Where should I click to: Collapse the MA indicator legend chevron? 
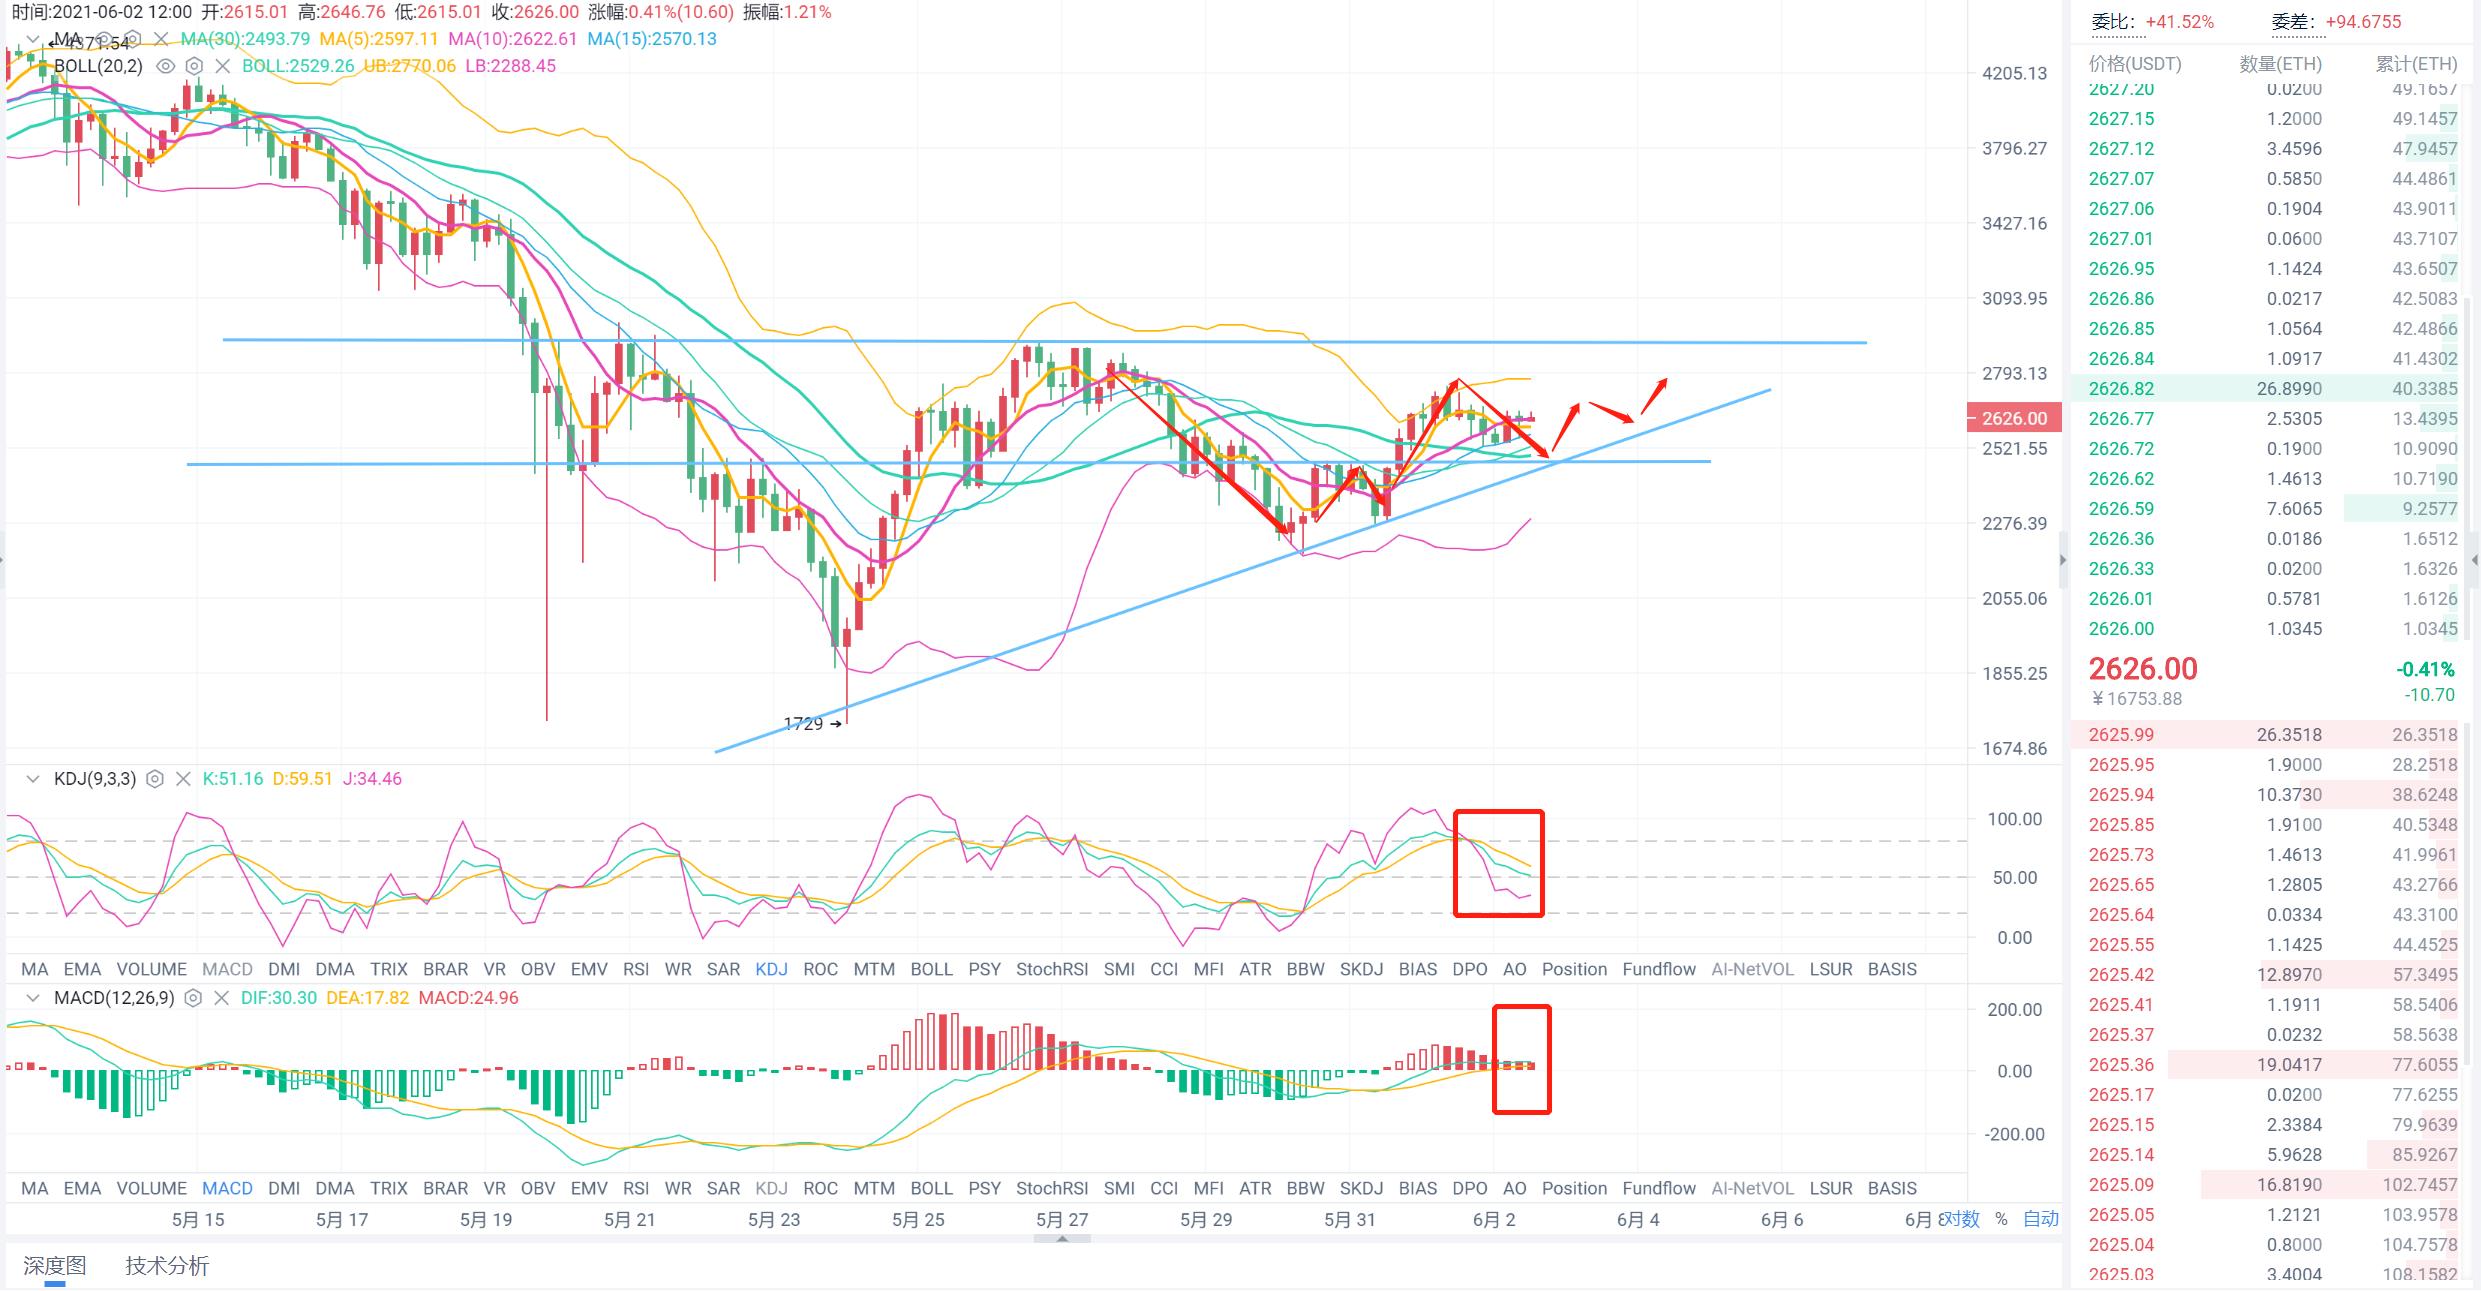pyautogui.click(x=33, y=39)
